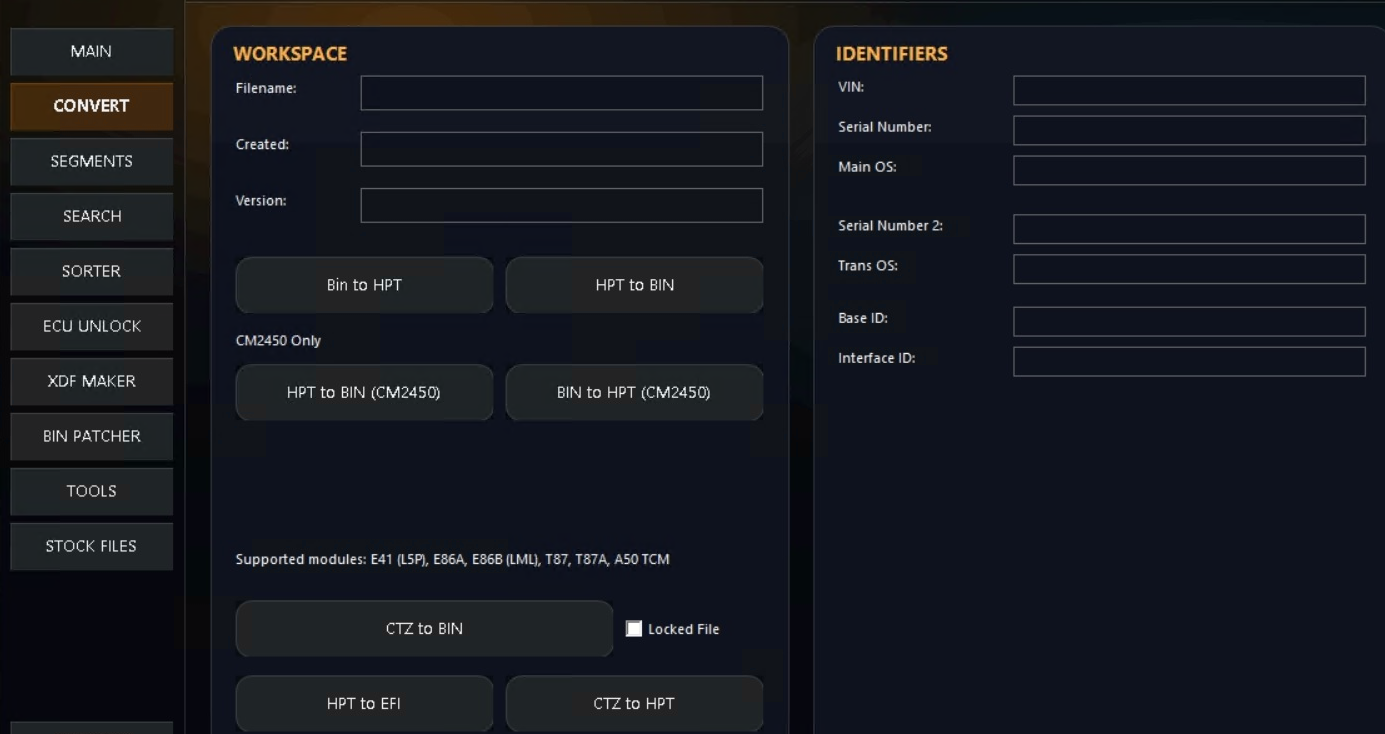Go to STOCK FILES
Viewport: 1385px width, 734px height.
point(91,546)
